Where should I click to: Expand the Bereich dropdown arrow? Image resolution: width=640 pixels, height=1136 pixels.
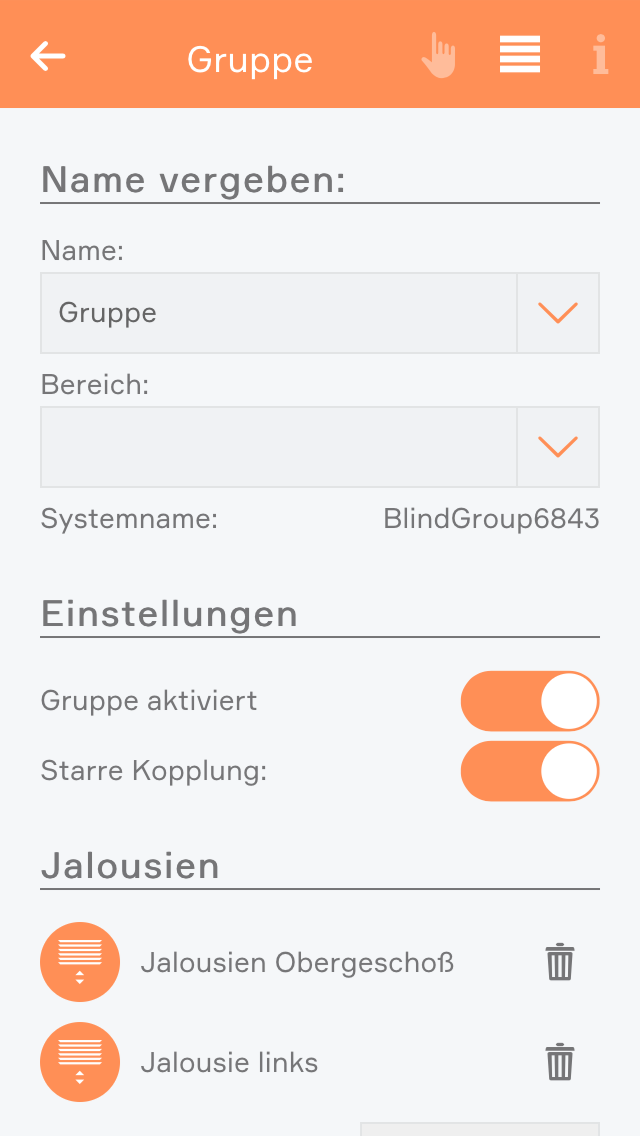point(558,447)
